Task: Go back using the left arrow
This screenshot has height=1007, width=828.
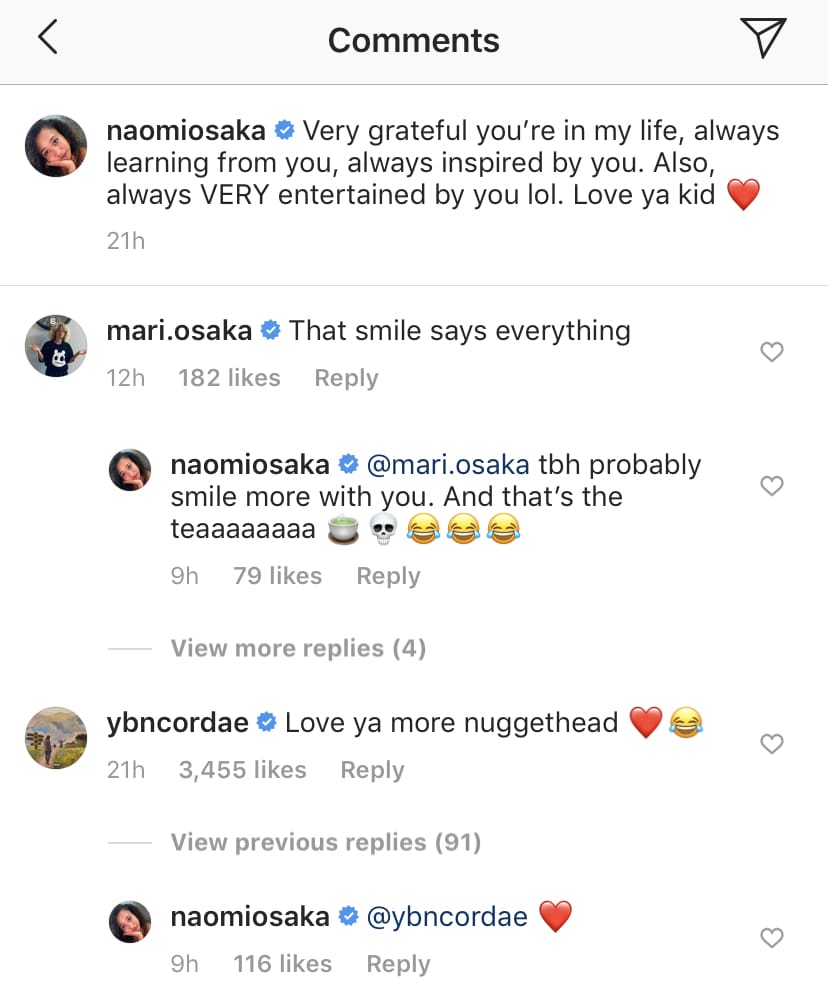Action: 48,38
